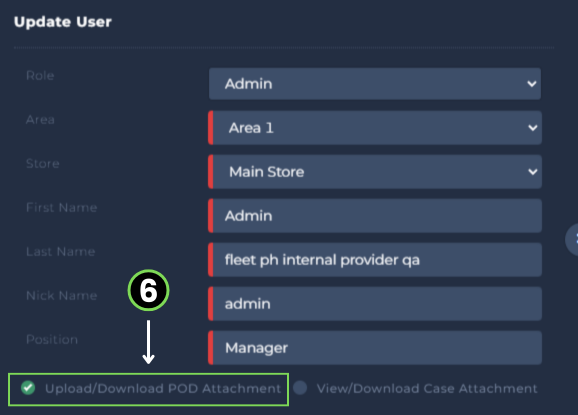Viewport: 578px width, 415px height.
Task: Uncheck Upload/Download POD Attachment checkbox
Action: (x=28, y=388)
